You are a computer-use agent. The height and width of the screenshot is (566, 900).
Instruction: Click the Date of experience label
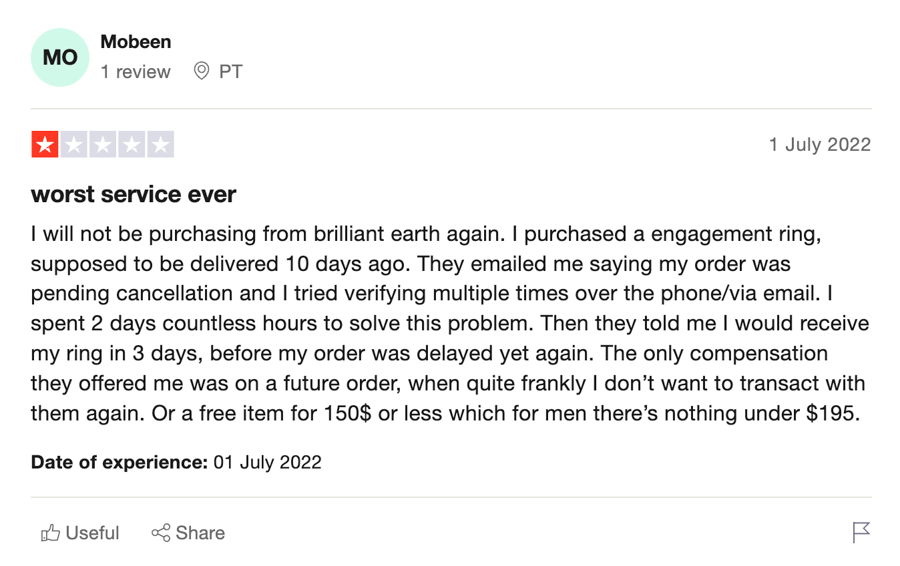(x=119, y=462)
